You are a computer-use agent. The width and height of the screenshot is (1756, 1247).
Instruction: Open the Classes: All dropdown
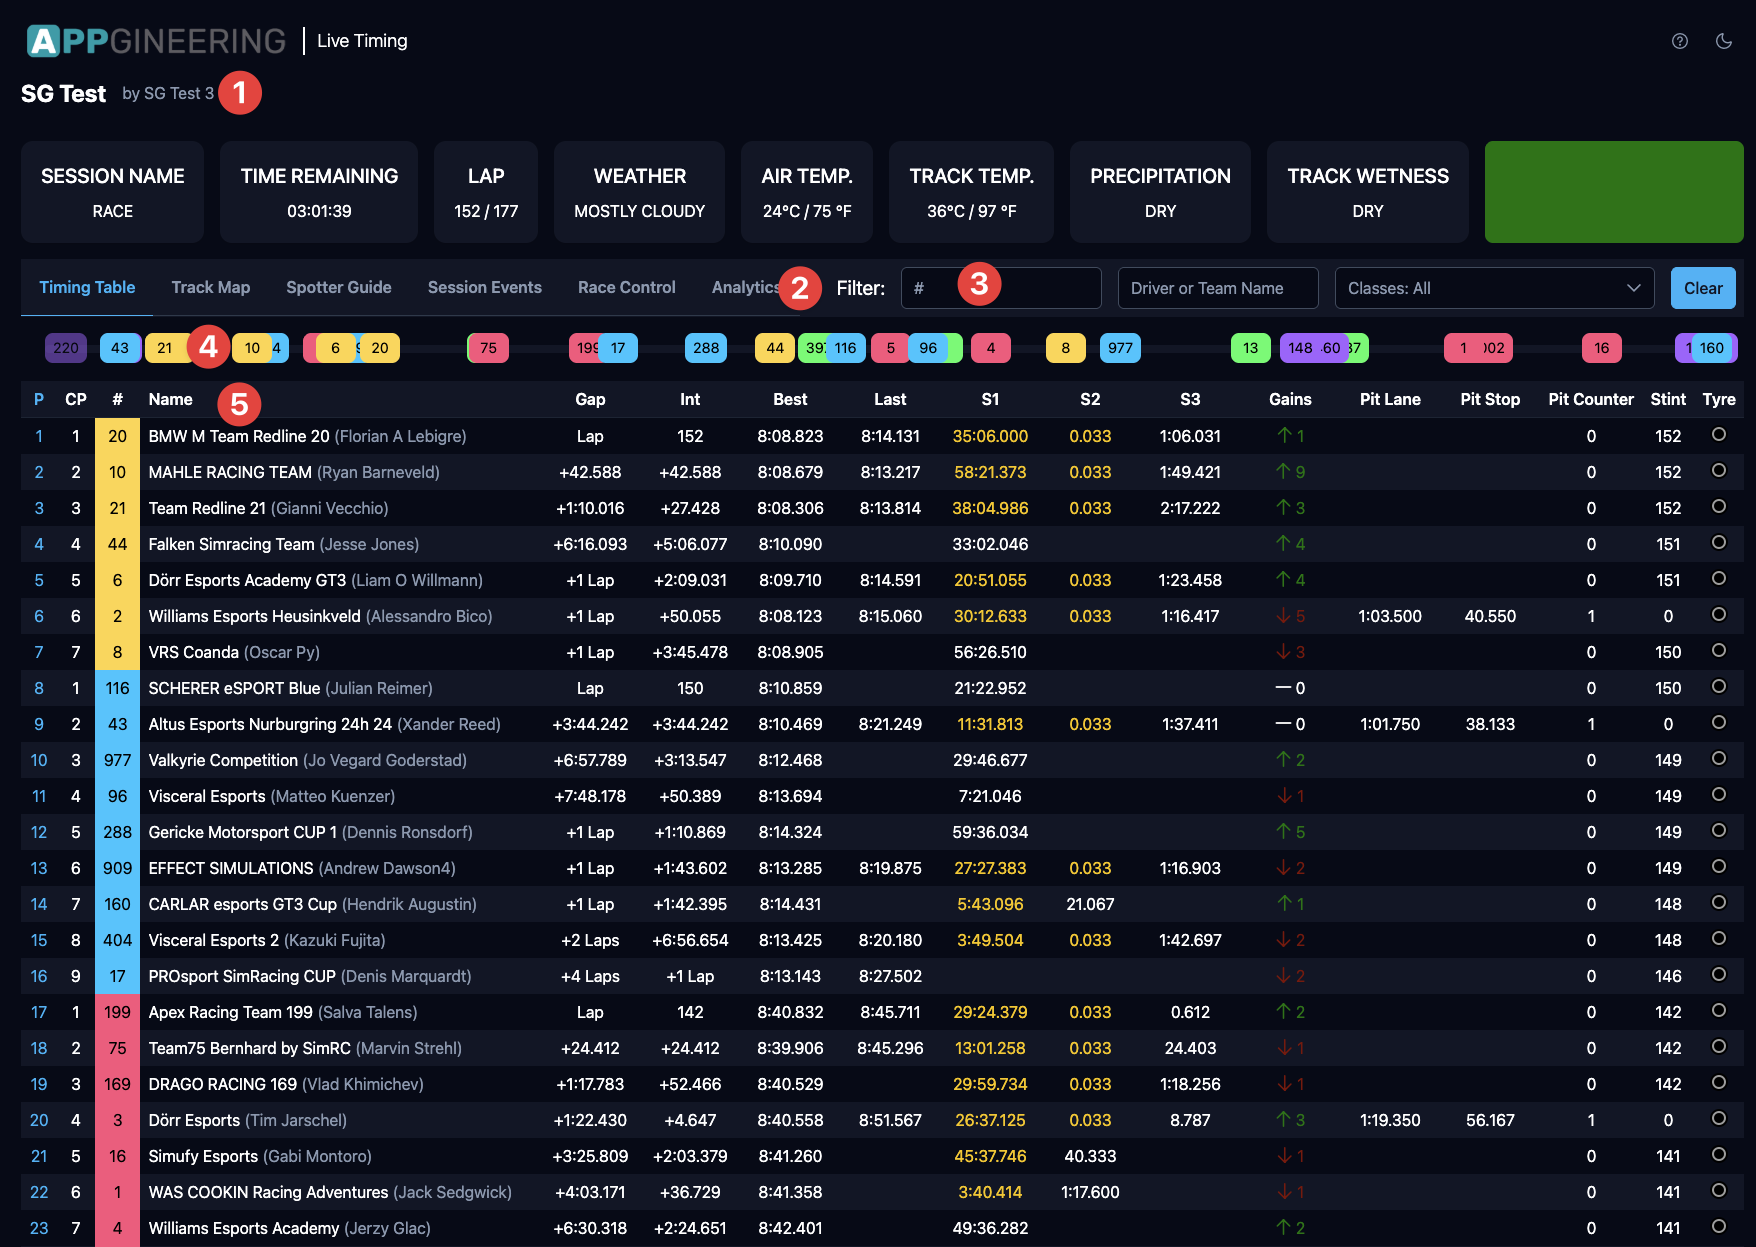point(1494,288)
